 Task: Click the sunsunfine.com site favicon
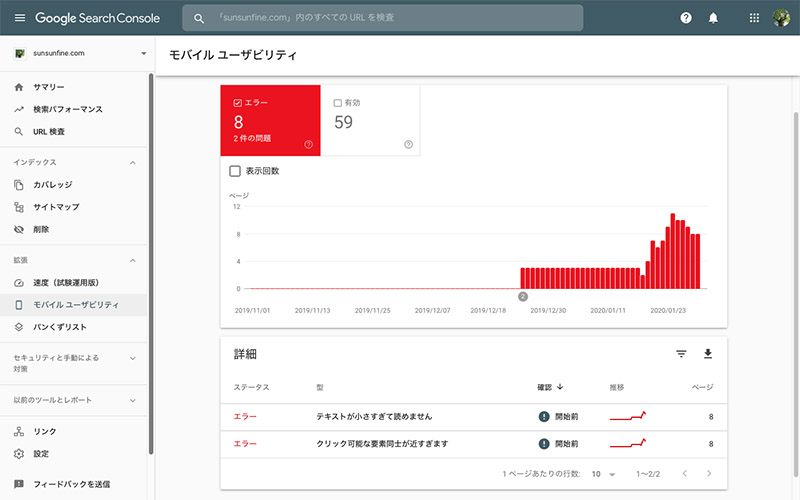click(x=20, y=53)
